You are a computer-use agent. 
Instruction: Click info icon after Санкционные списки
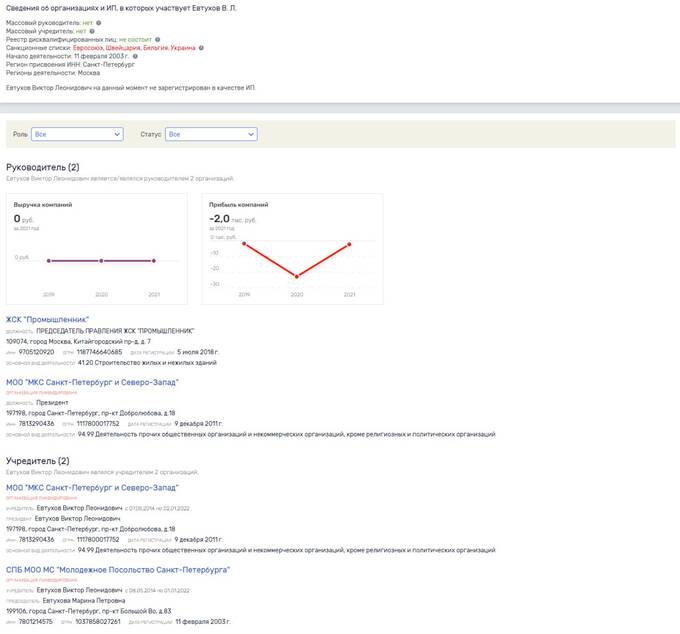[x=202, y=47]
